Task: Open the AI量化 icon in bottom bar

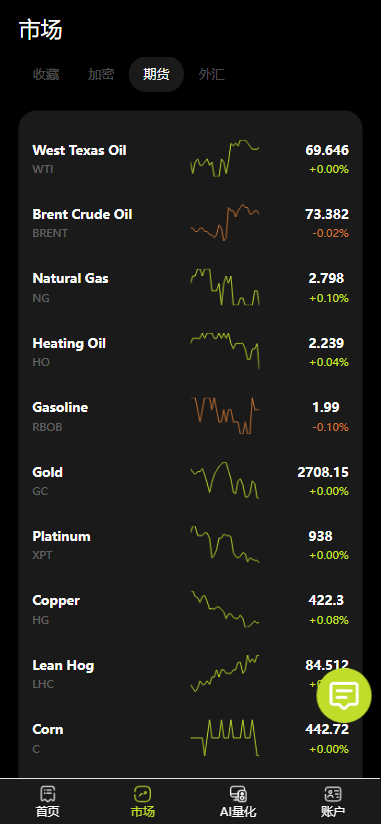Action: pyautogui.click(x=238, y=794)
